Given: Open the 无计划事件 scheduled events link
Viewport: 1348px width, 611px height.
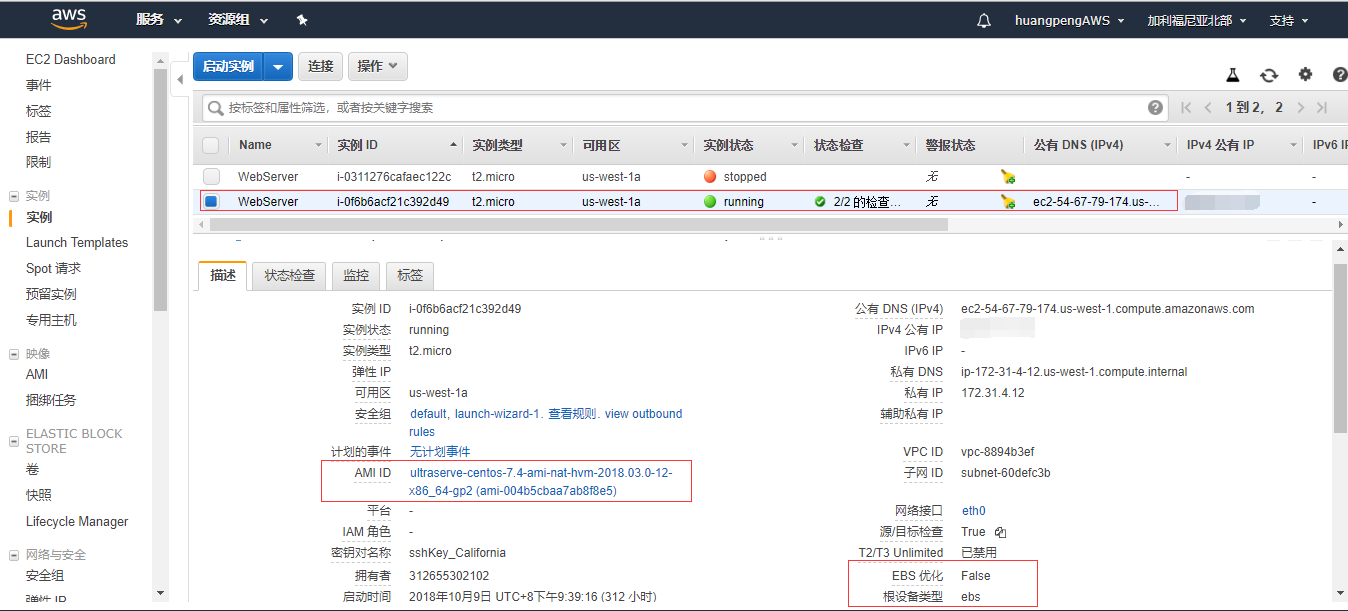Looking at the screenshot, I should click(440, 452).
